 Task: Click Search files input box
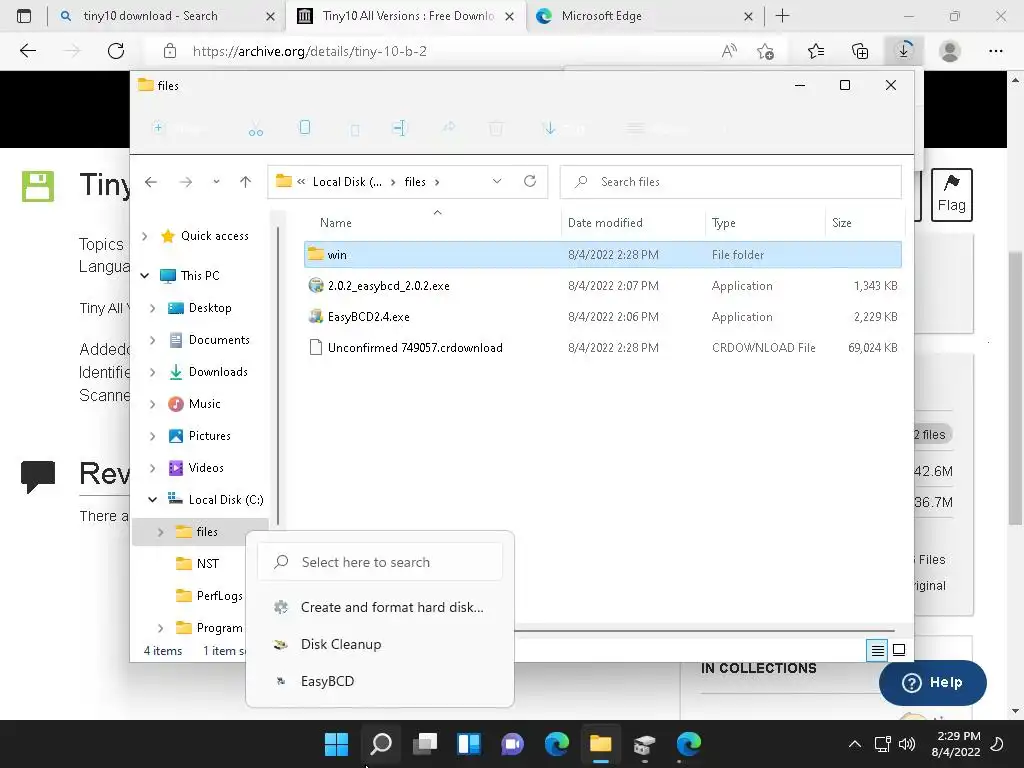click(731, 182)
